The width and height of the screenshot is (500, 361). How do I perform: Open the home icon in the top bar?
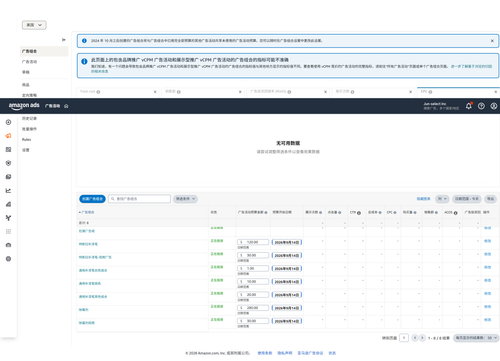(66, 106)
